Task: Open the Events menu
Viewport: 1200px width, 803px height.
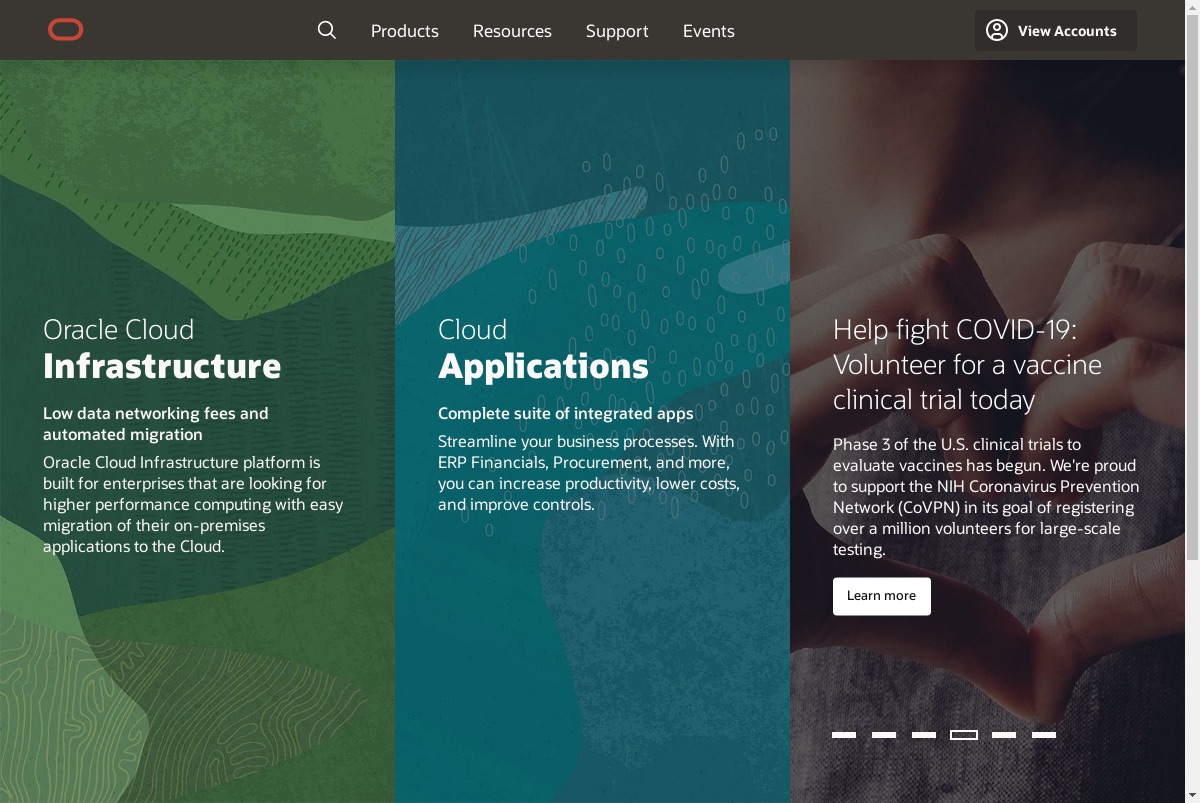Action: click(709, 31)
